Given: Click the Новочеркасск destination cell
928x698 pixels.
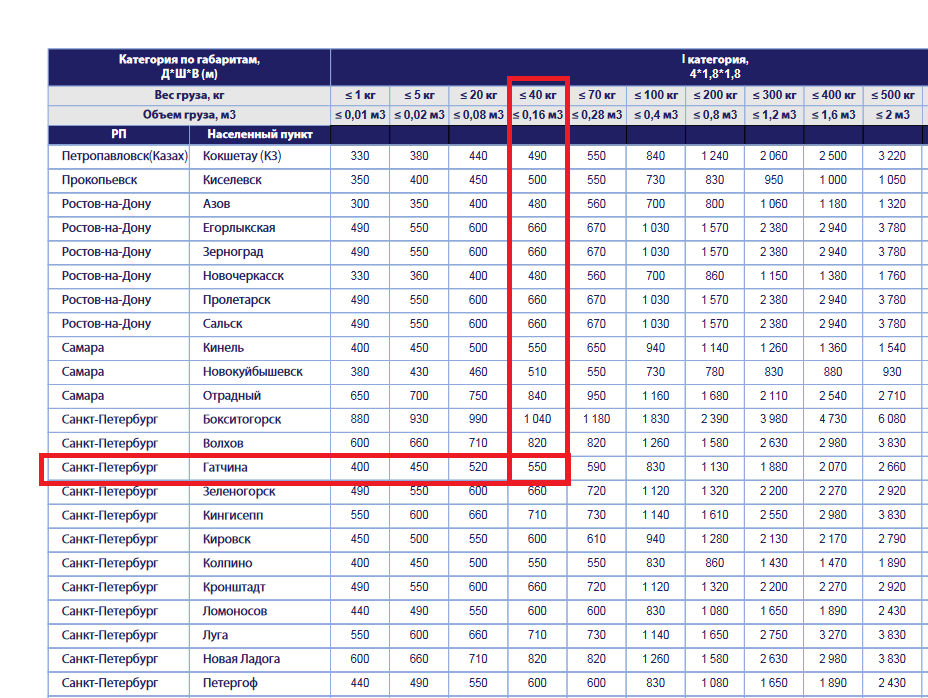Looking at the screenshot, I should (x=243, y=276).
